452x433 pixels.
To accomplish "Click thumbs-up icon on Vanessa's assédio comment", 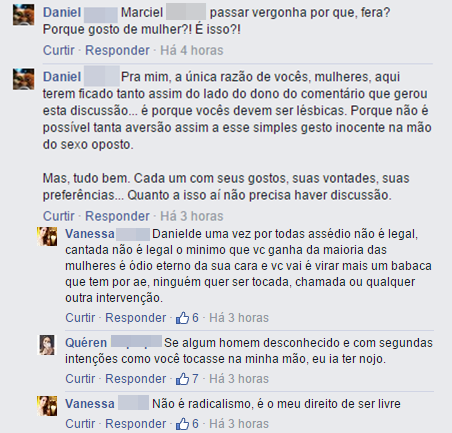I will 182,318.
